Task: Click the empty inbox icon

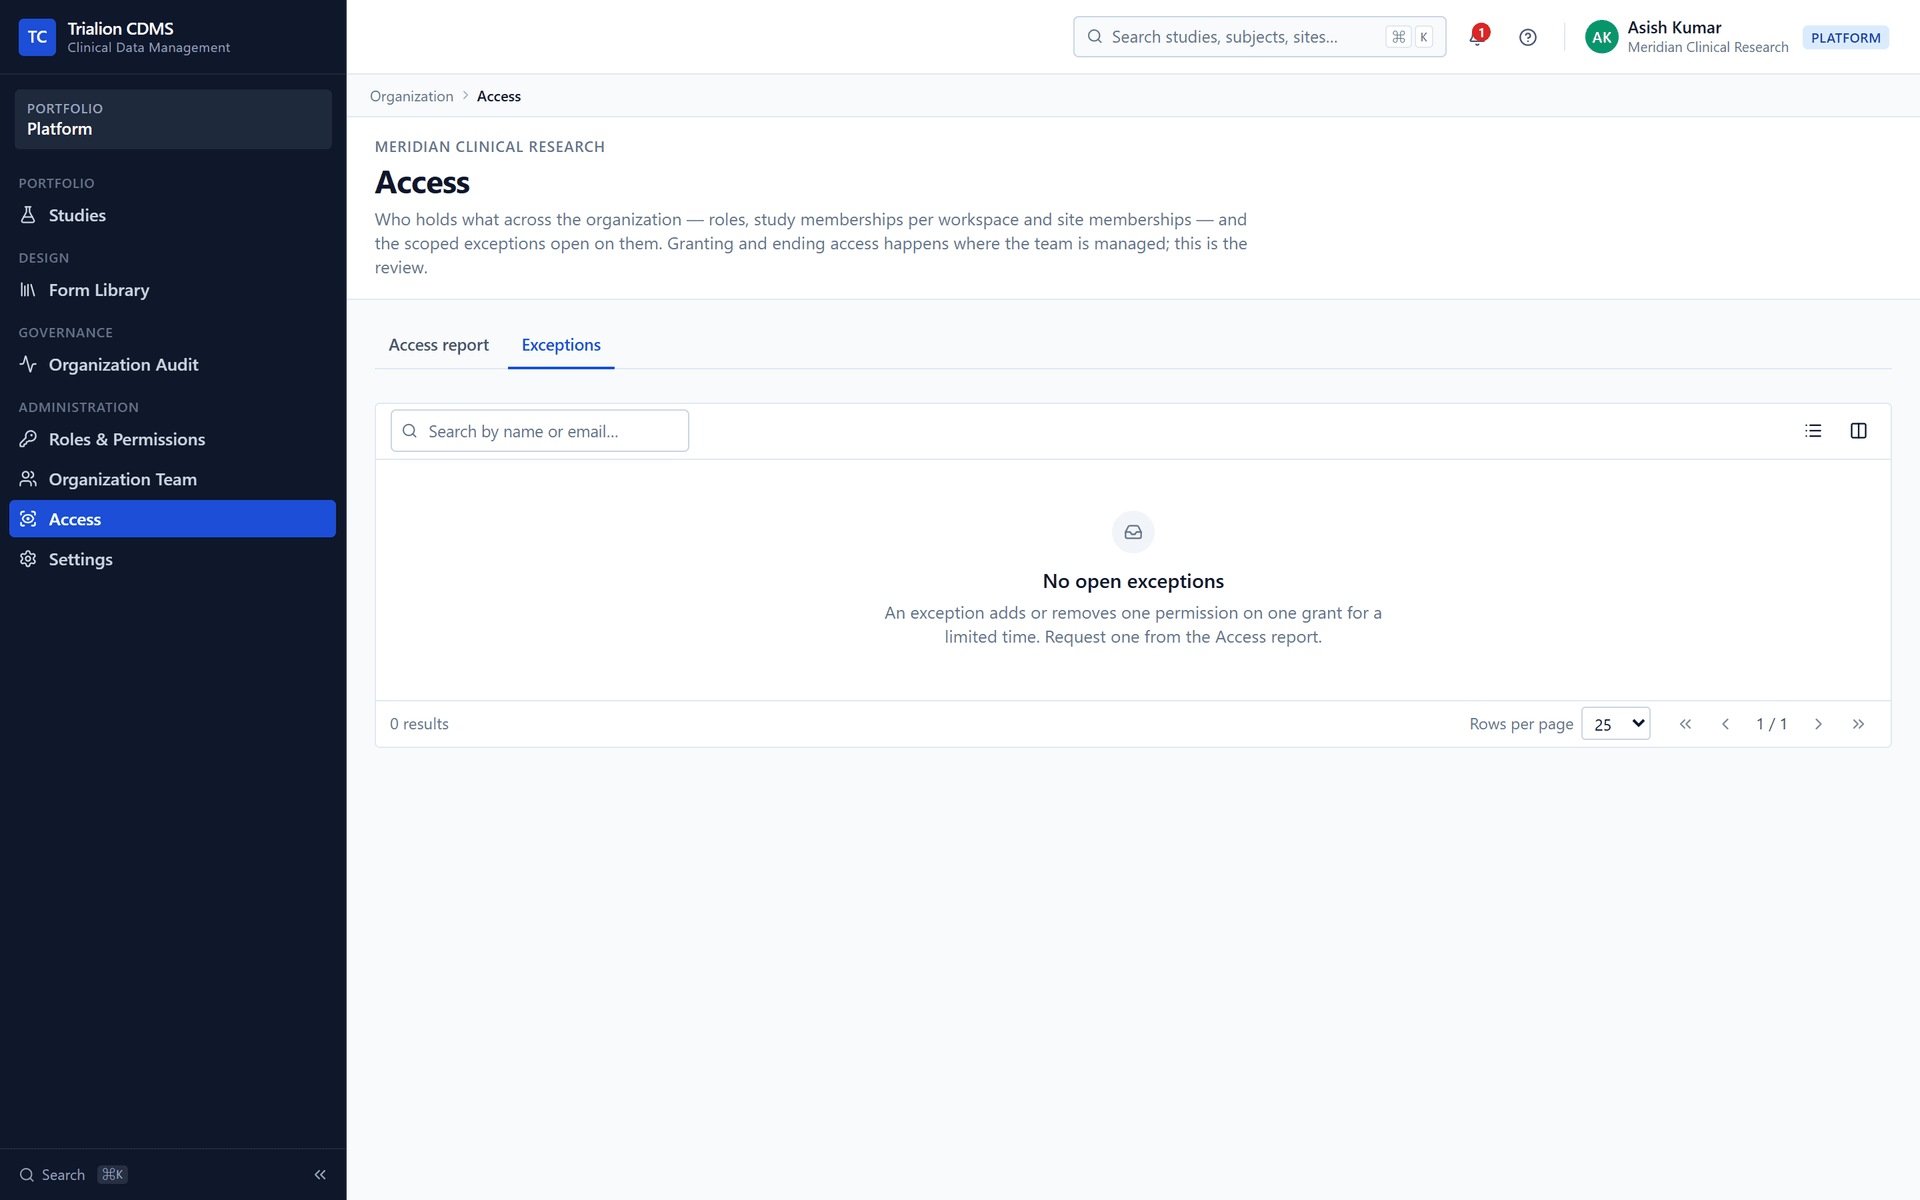Action: tap(1133, 532)
